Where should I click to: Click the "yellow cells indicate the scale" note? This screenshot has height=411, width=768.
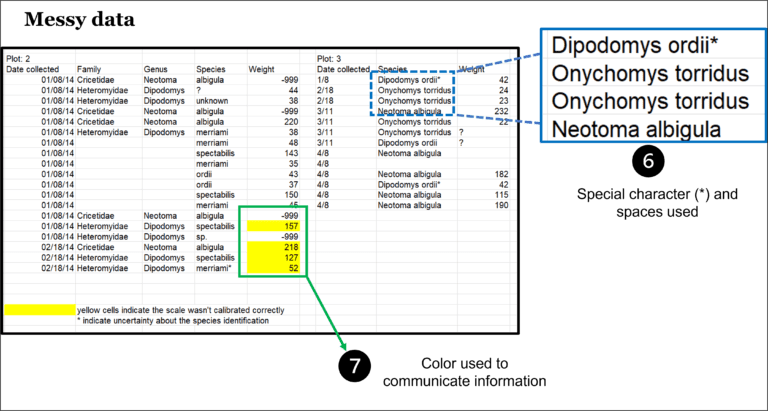(180, 310)
